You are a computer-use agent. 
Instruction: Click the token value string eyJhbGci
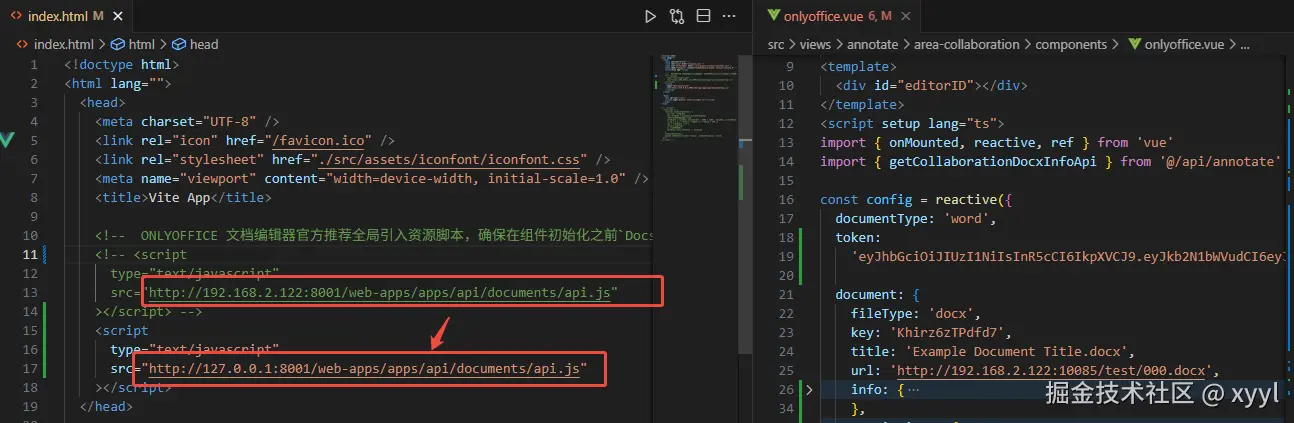pyautogui.click(x=1068, y=256)
